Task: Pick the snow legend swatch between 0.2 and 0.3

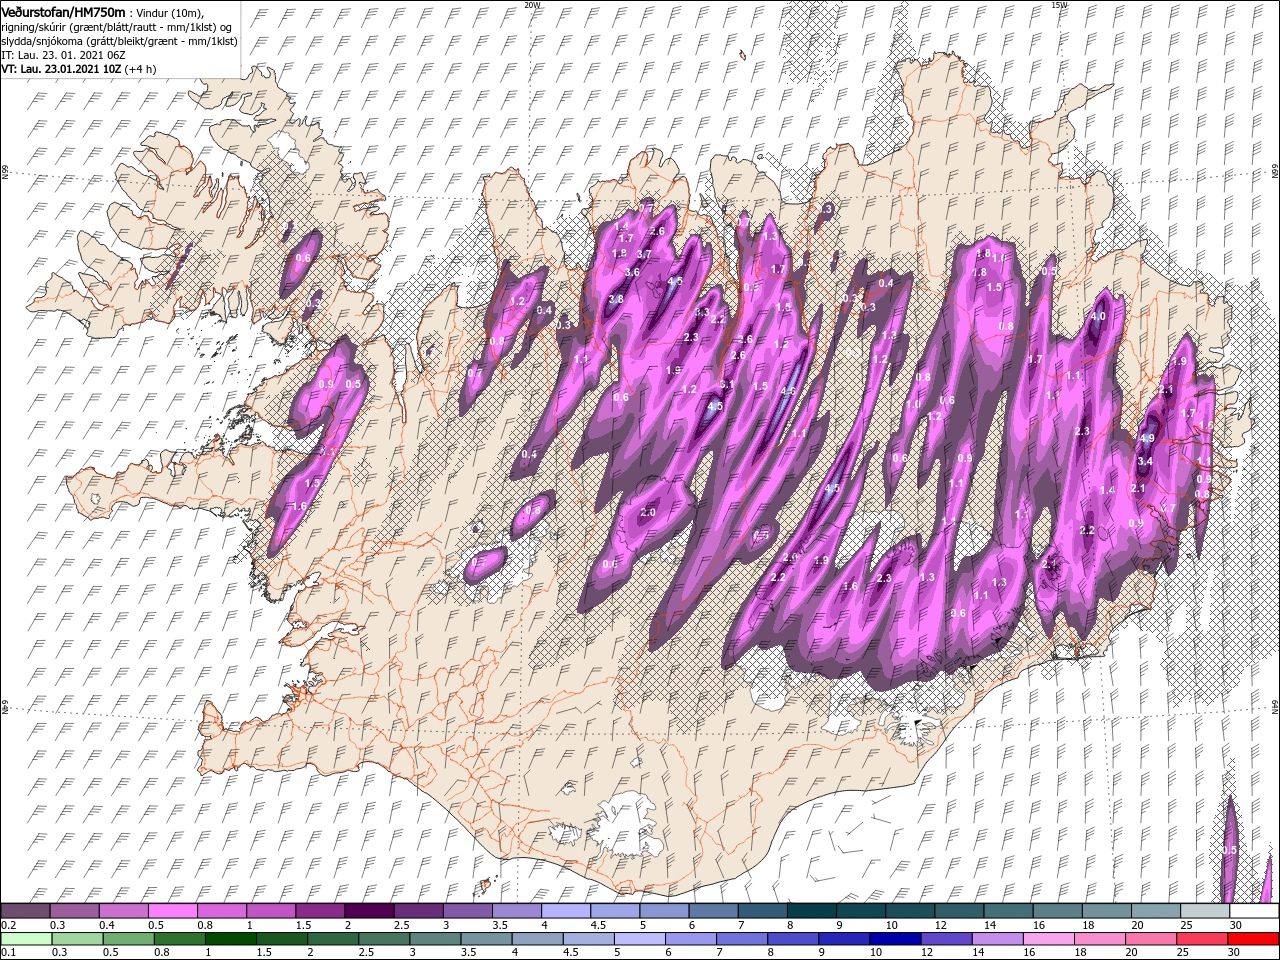Action: 25,910
